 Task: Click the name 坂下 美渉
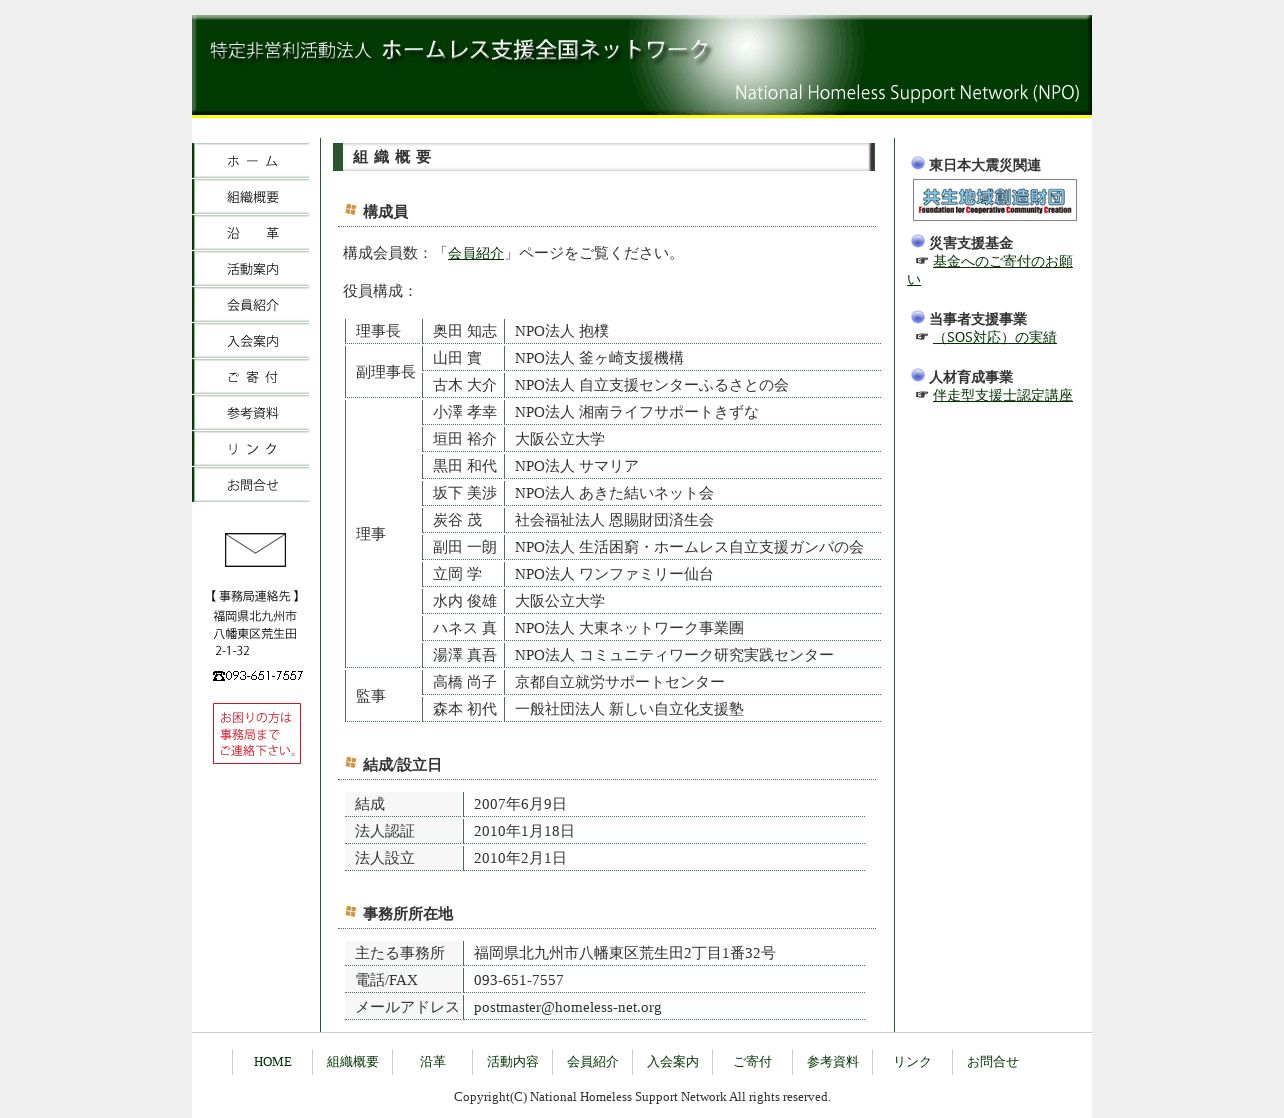point(465,493)
